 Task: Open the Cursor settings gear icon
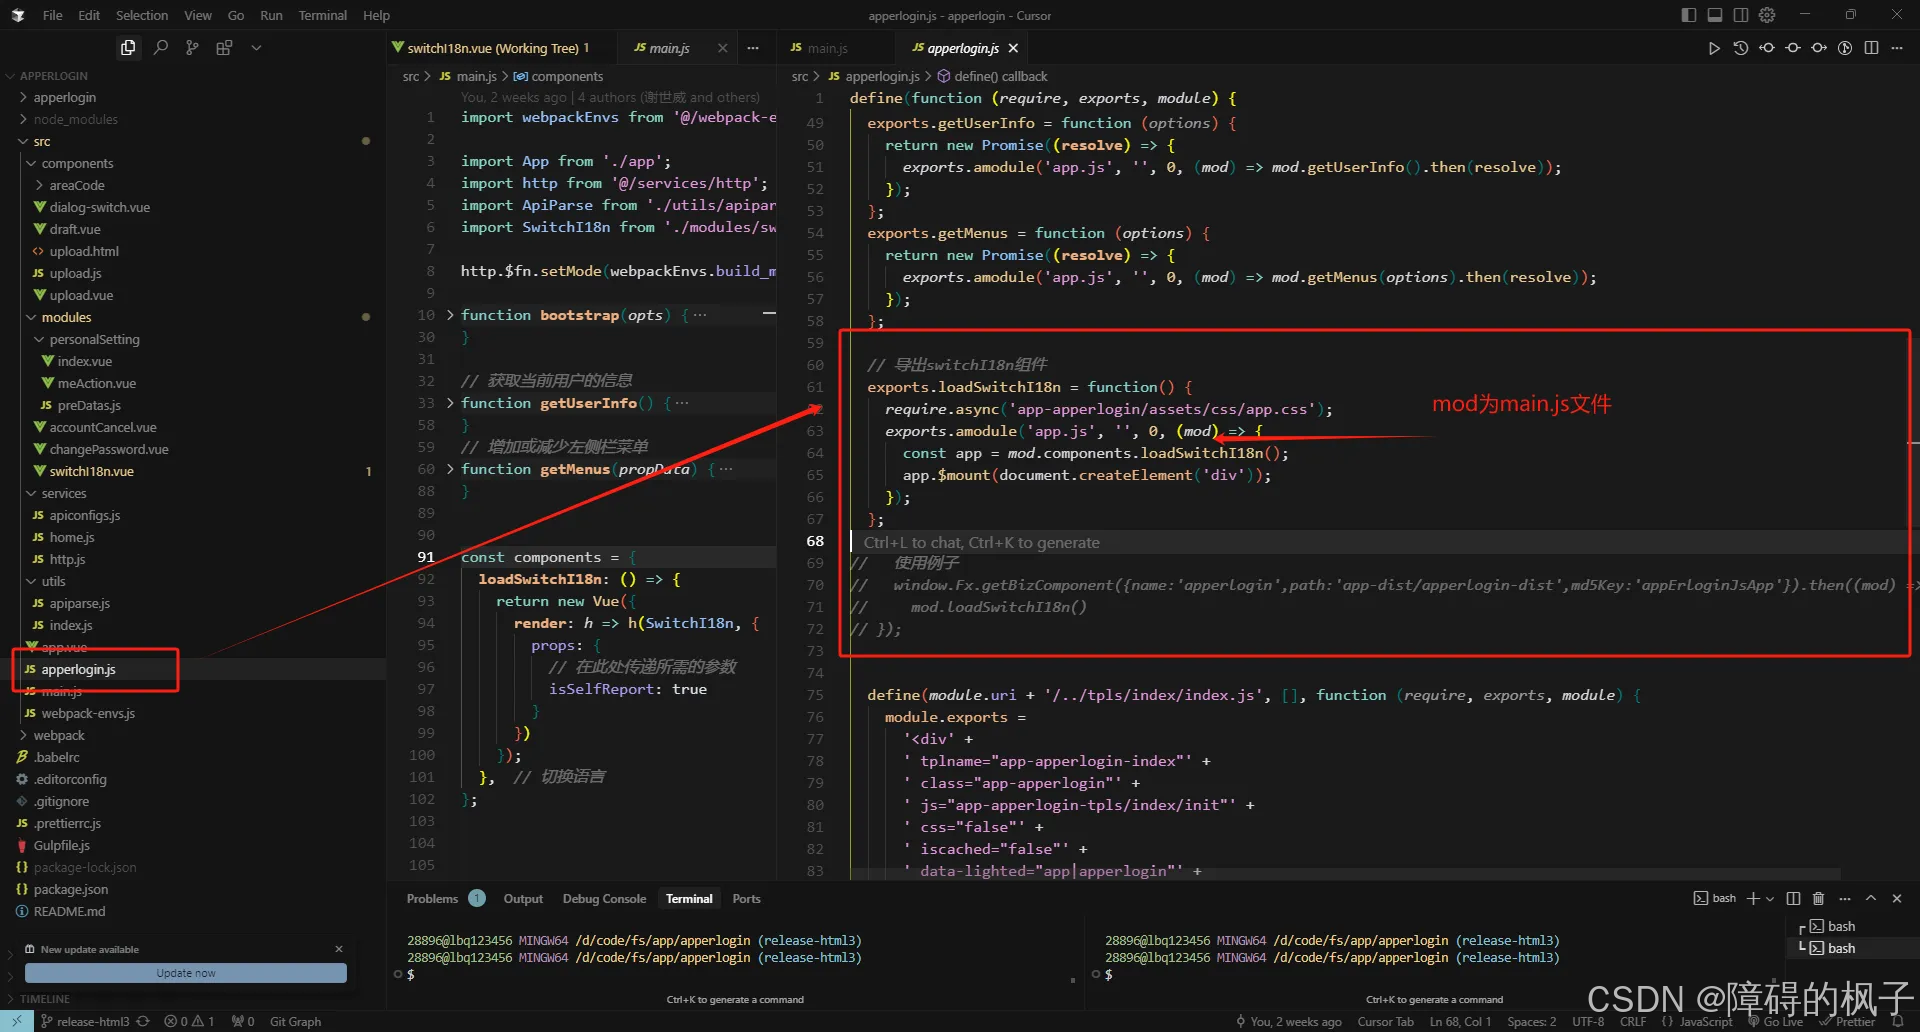click(1767, 15)
